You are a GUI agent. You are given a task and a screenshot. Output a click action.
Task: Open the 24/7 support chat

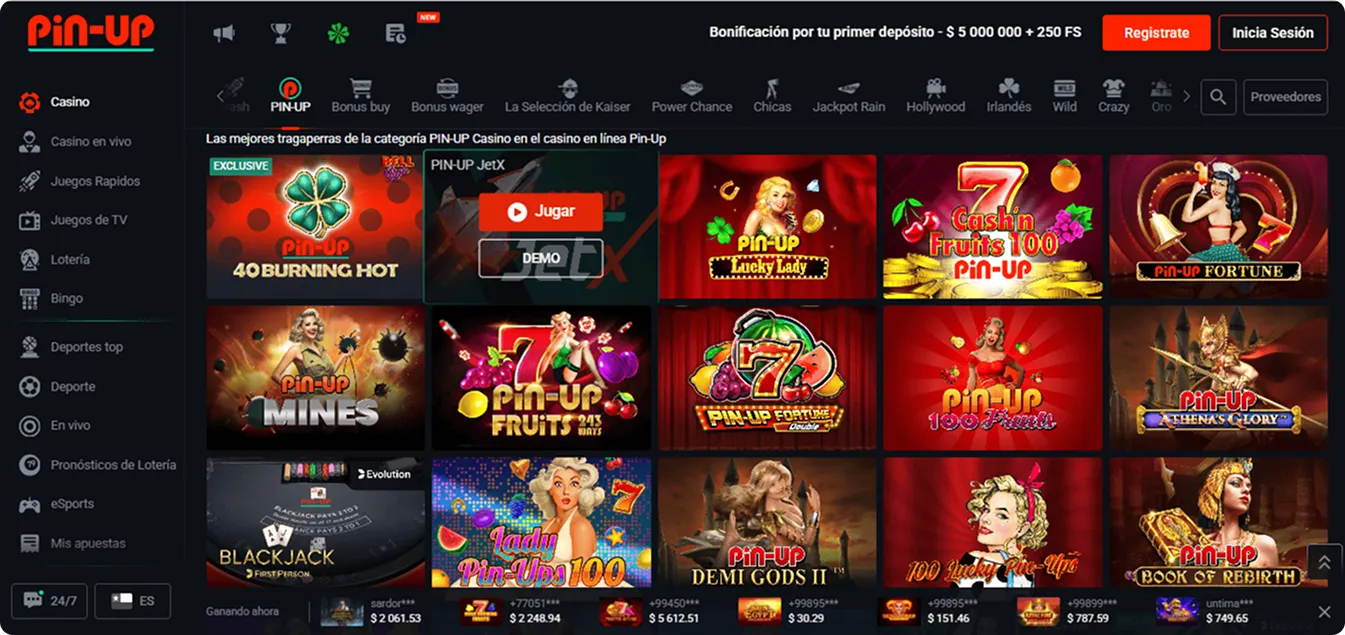(48, 600)
